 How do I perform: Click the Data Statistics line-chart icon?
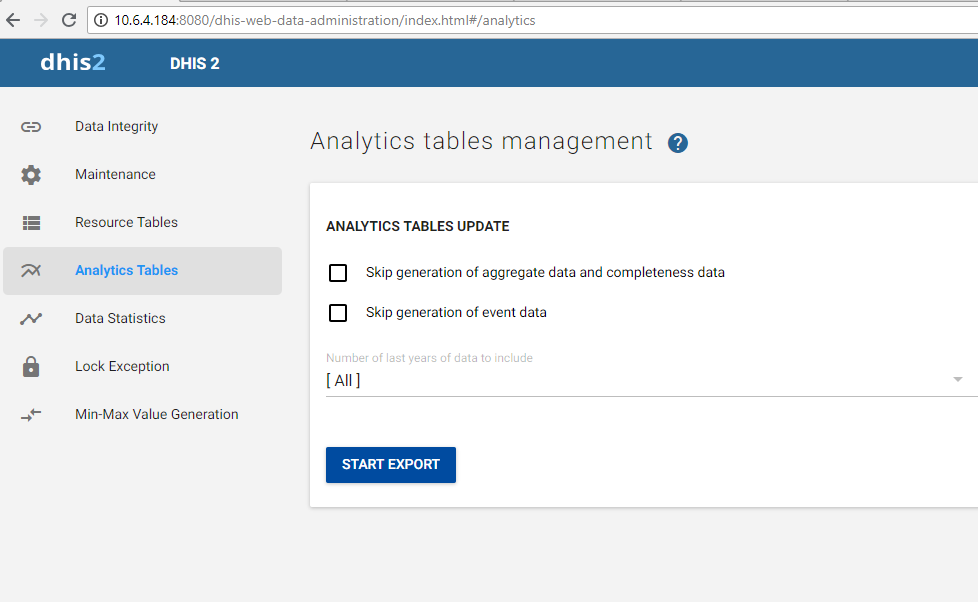click(x=31, y=319)
